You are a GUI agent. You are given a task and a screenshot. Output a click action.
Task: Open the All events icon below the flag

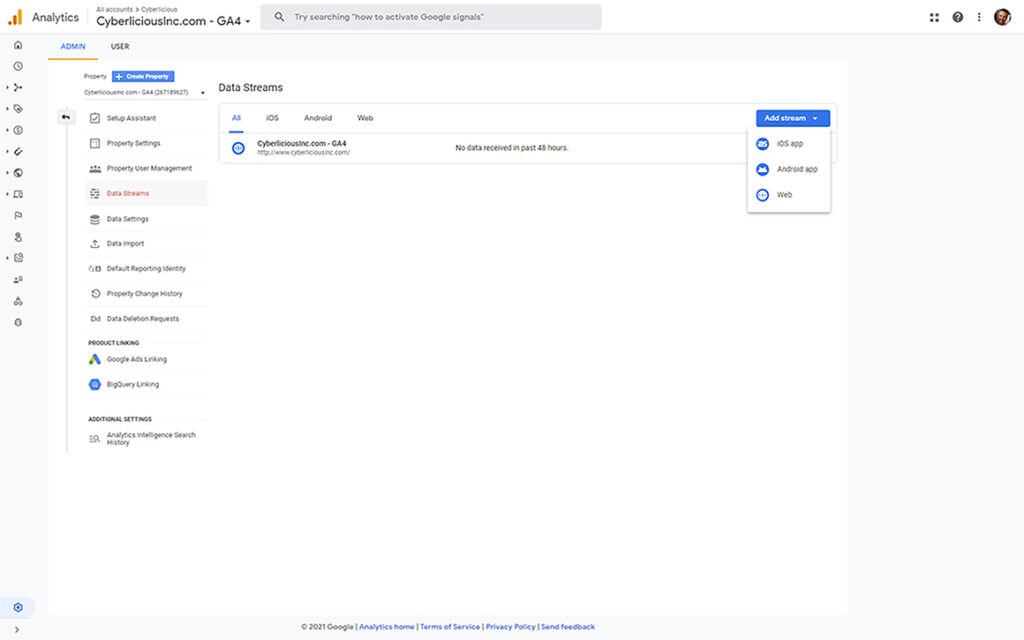click(x=18, y=237)
